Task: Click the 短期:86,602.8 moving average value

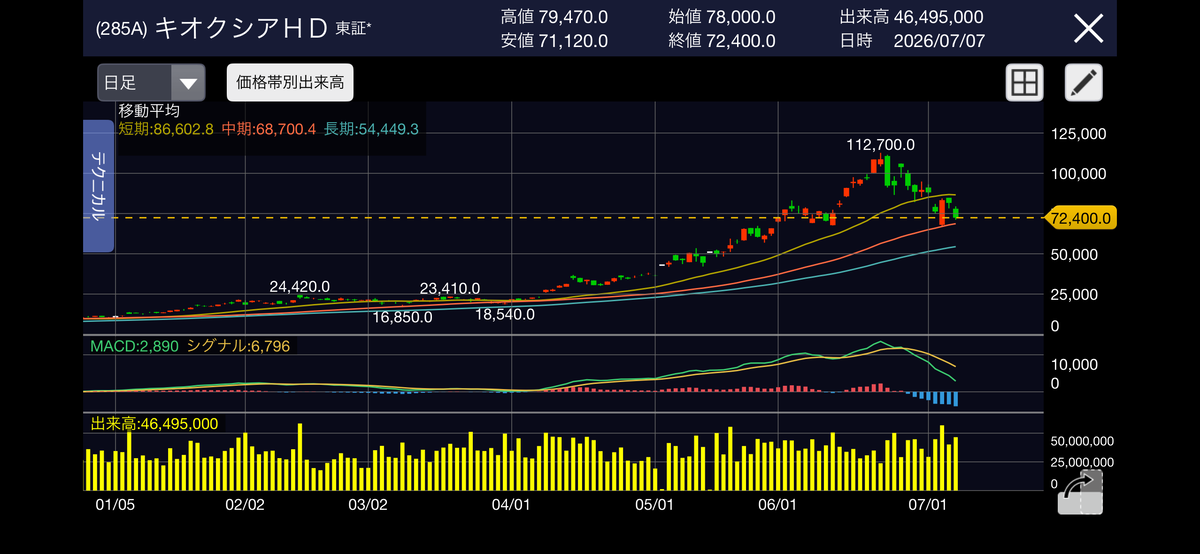Action: point(166,129)
